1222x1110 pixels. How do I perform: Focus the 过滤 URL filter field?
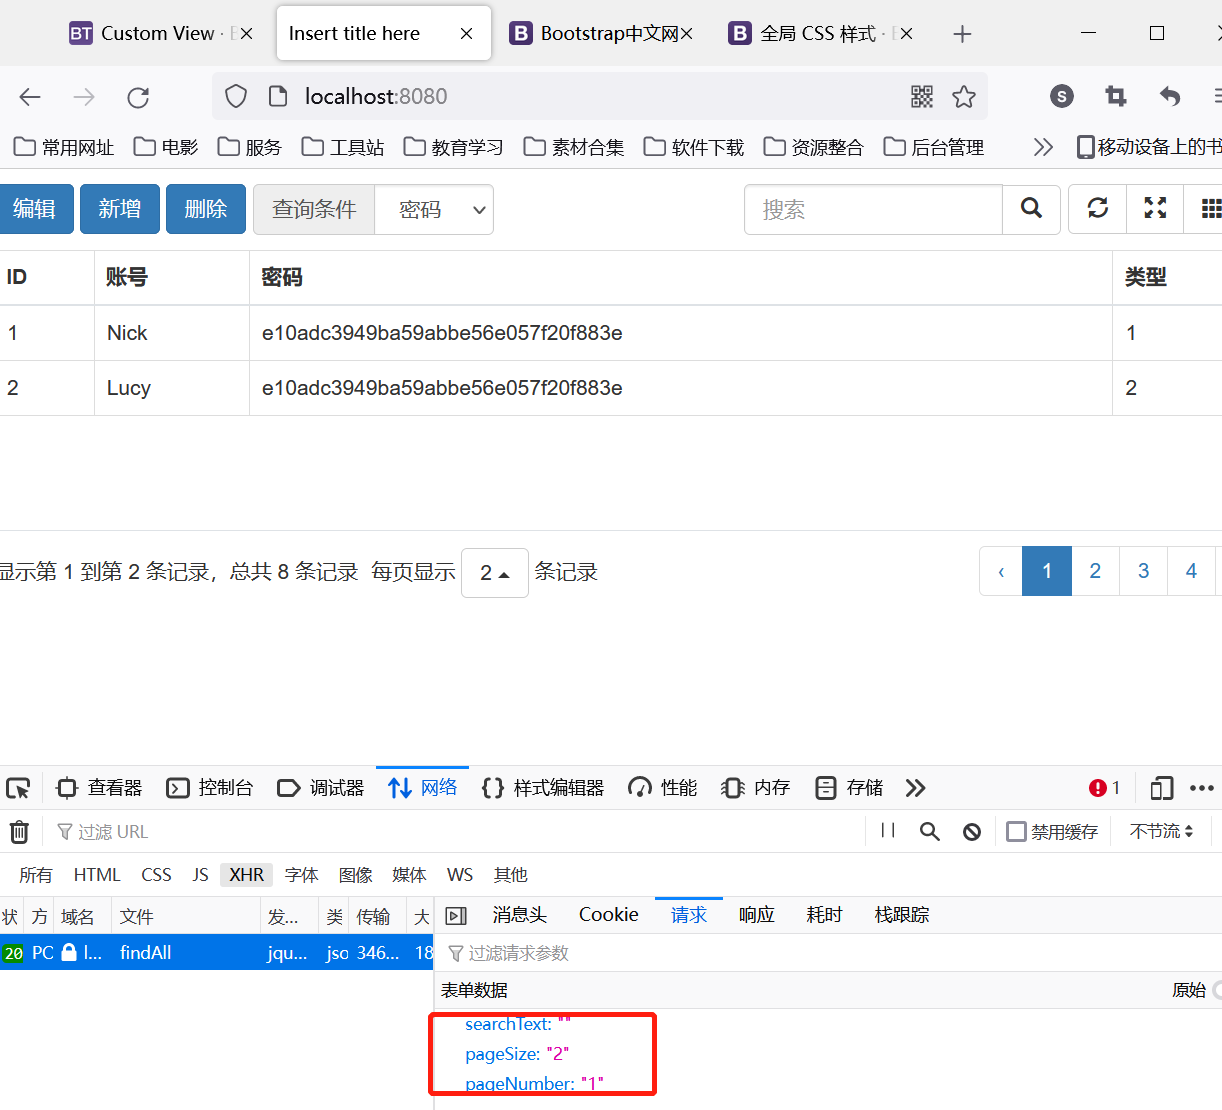(x=455, y=832)
